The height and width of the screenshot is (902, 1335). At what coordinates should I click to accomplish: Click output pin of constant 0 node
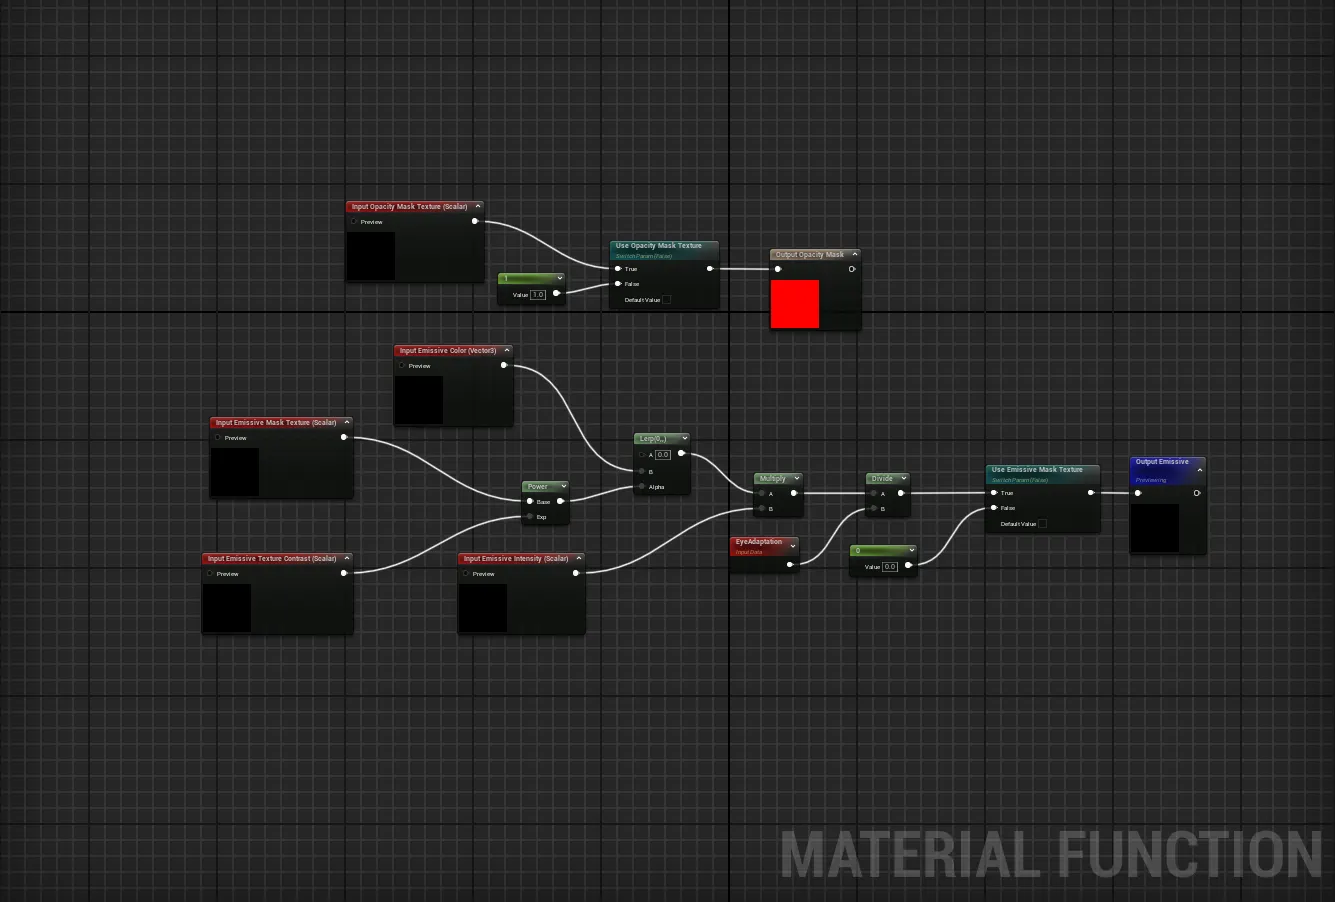click(908, 566)
